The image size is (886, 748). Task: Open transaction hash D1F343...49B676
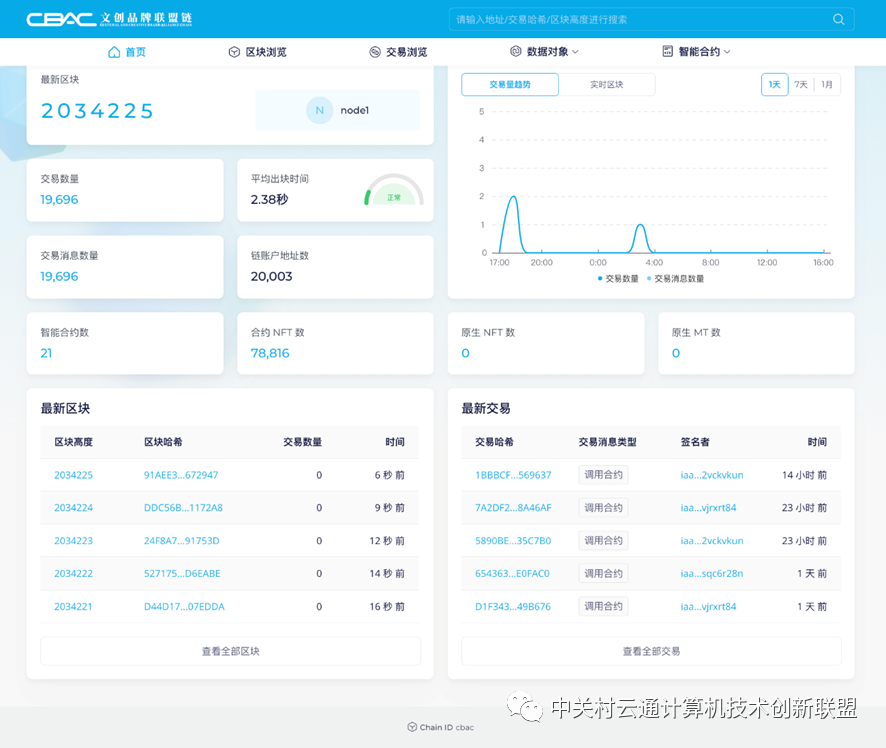point(513,606)
